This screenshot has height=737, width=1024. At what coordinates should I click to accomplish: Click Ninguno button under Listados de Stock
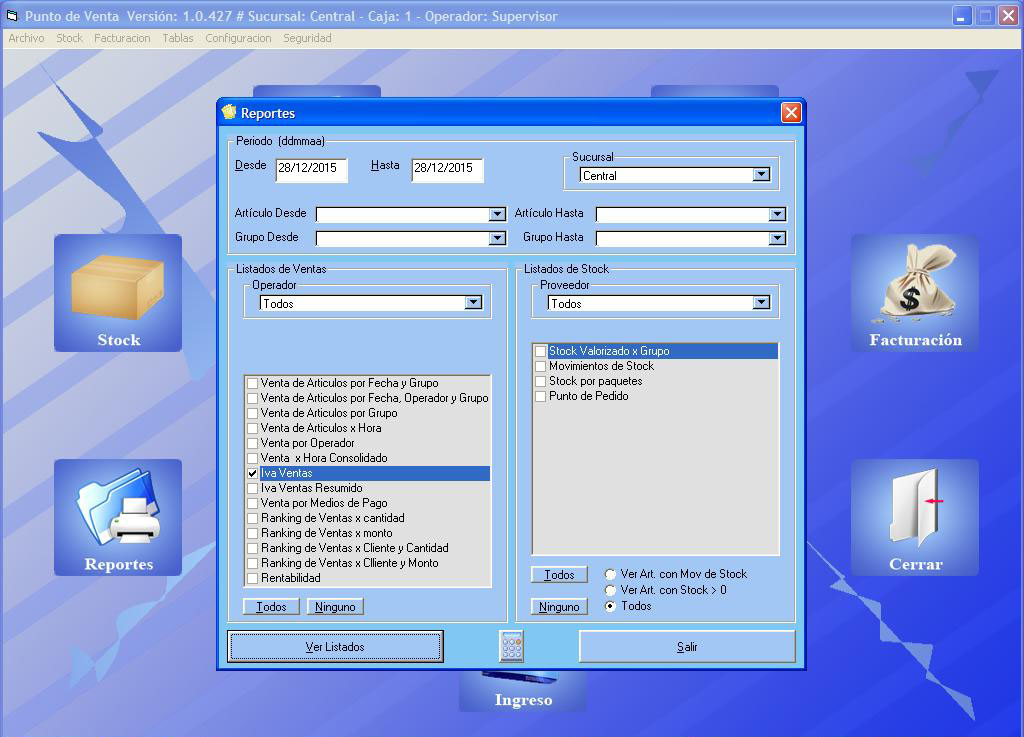(559, 607)
